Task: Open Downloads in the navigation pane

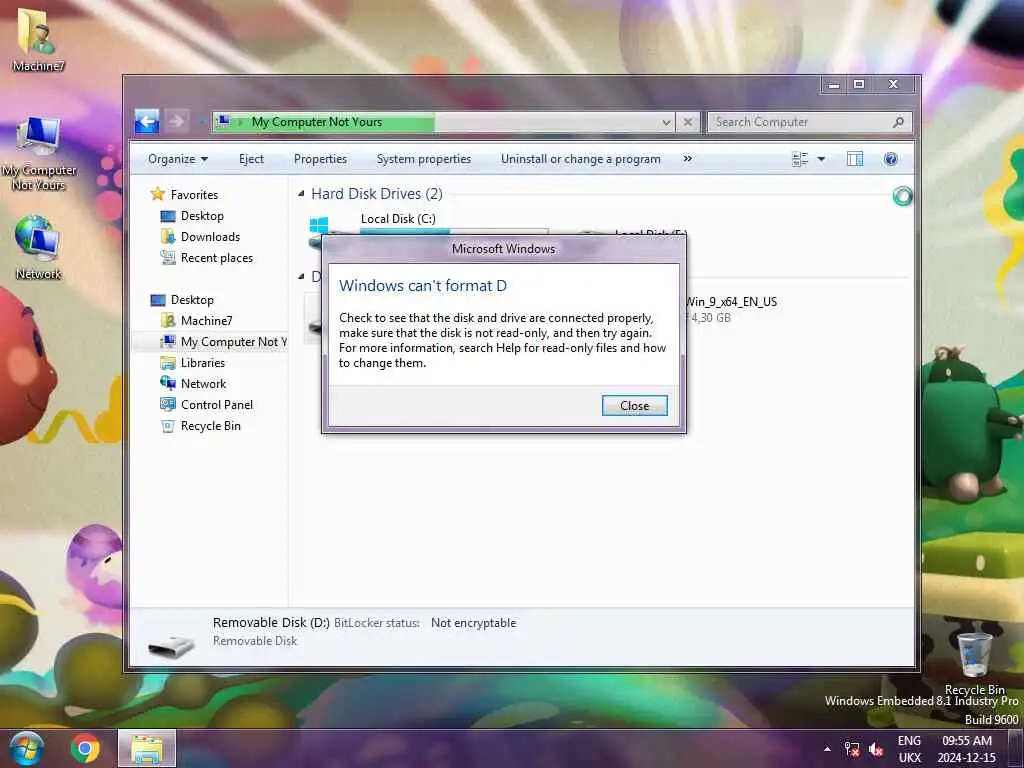Action: (210, 236)
